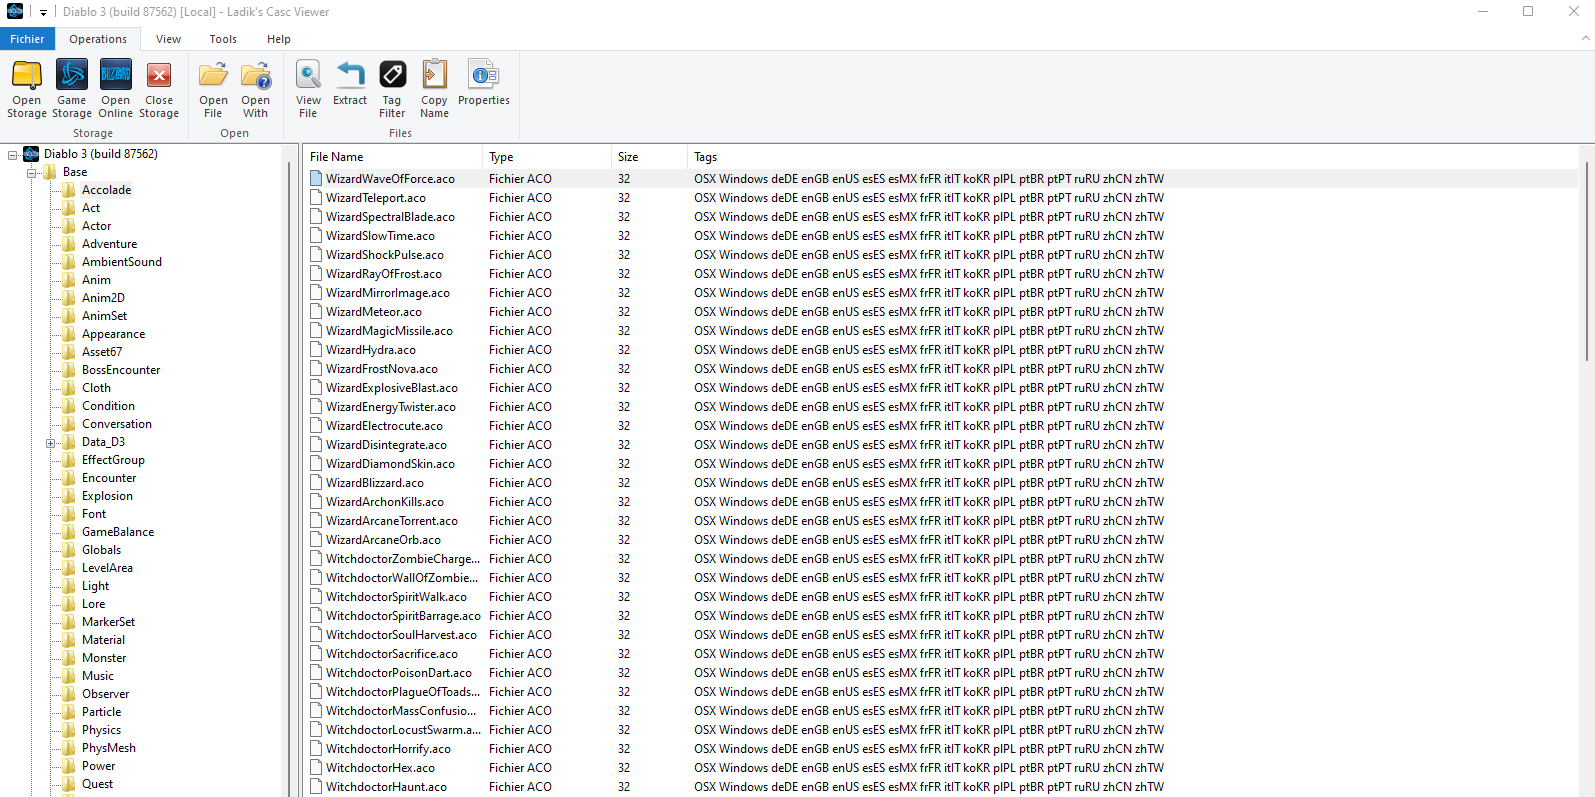This screenshot has width=1595, height=797.
Task: Click the file icon of WizardBlizzard.aco
Action: click(x=316, y=483)
